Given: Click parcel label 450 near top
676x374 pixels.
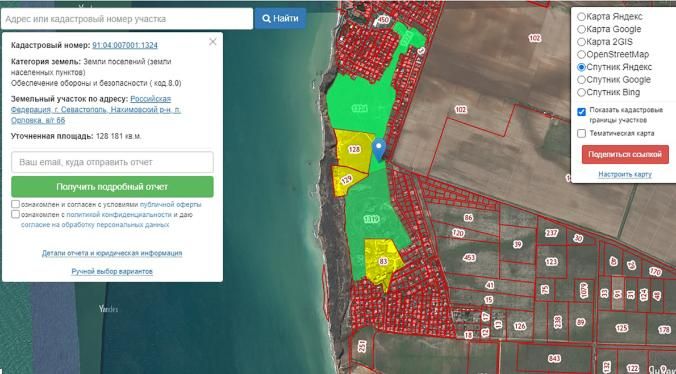Looking at the screenshot, I should pos(383,20).
